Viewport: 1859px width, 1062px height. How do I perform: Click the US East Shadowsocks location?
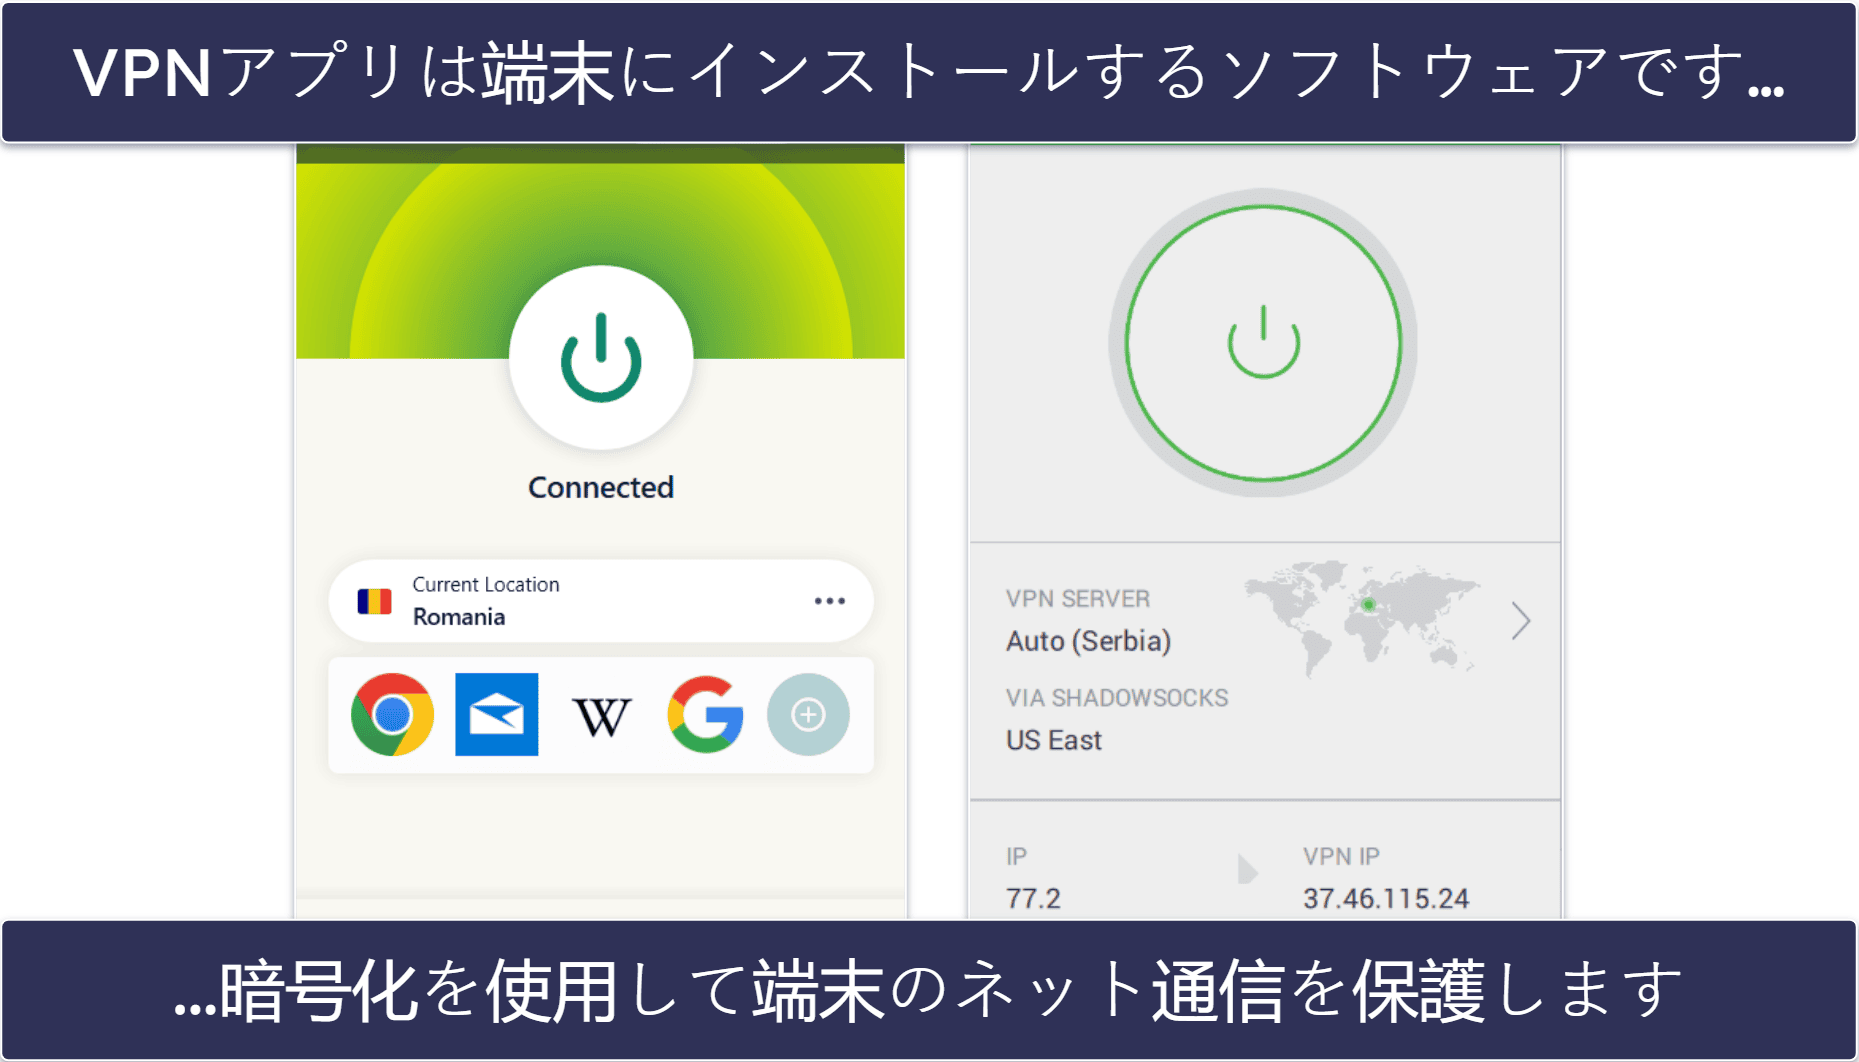click(1053, 740)
